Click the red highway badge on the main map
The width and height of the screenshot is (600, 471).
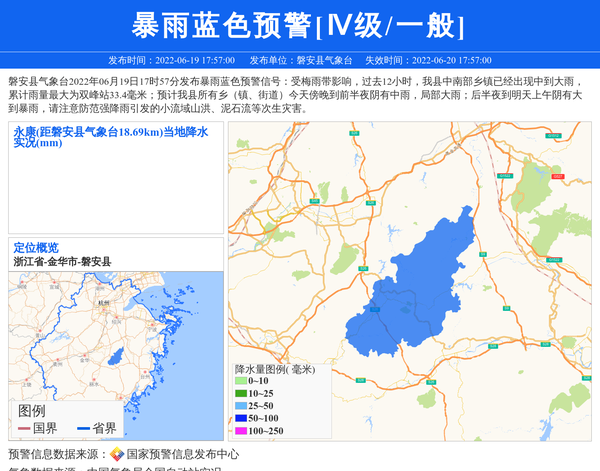[558, 176]
